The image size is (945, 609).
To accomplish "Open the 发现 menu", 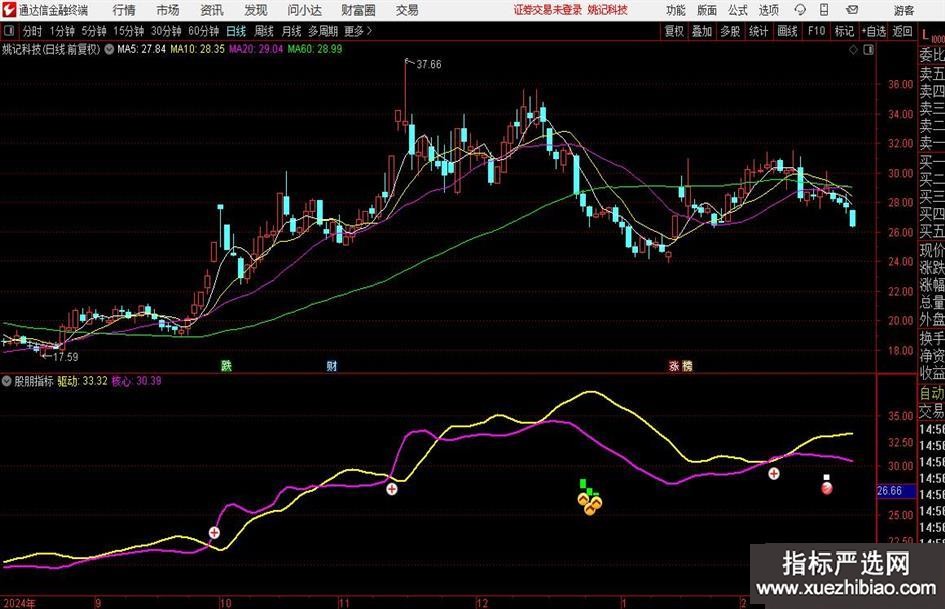I will tap(256, 10).
